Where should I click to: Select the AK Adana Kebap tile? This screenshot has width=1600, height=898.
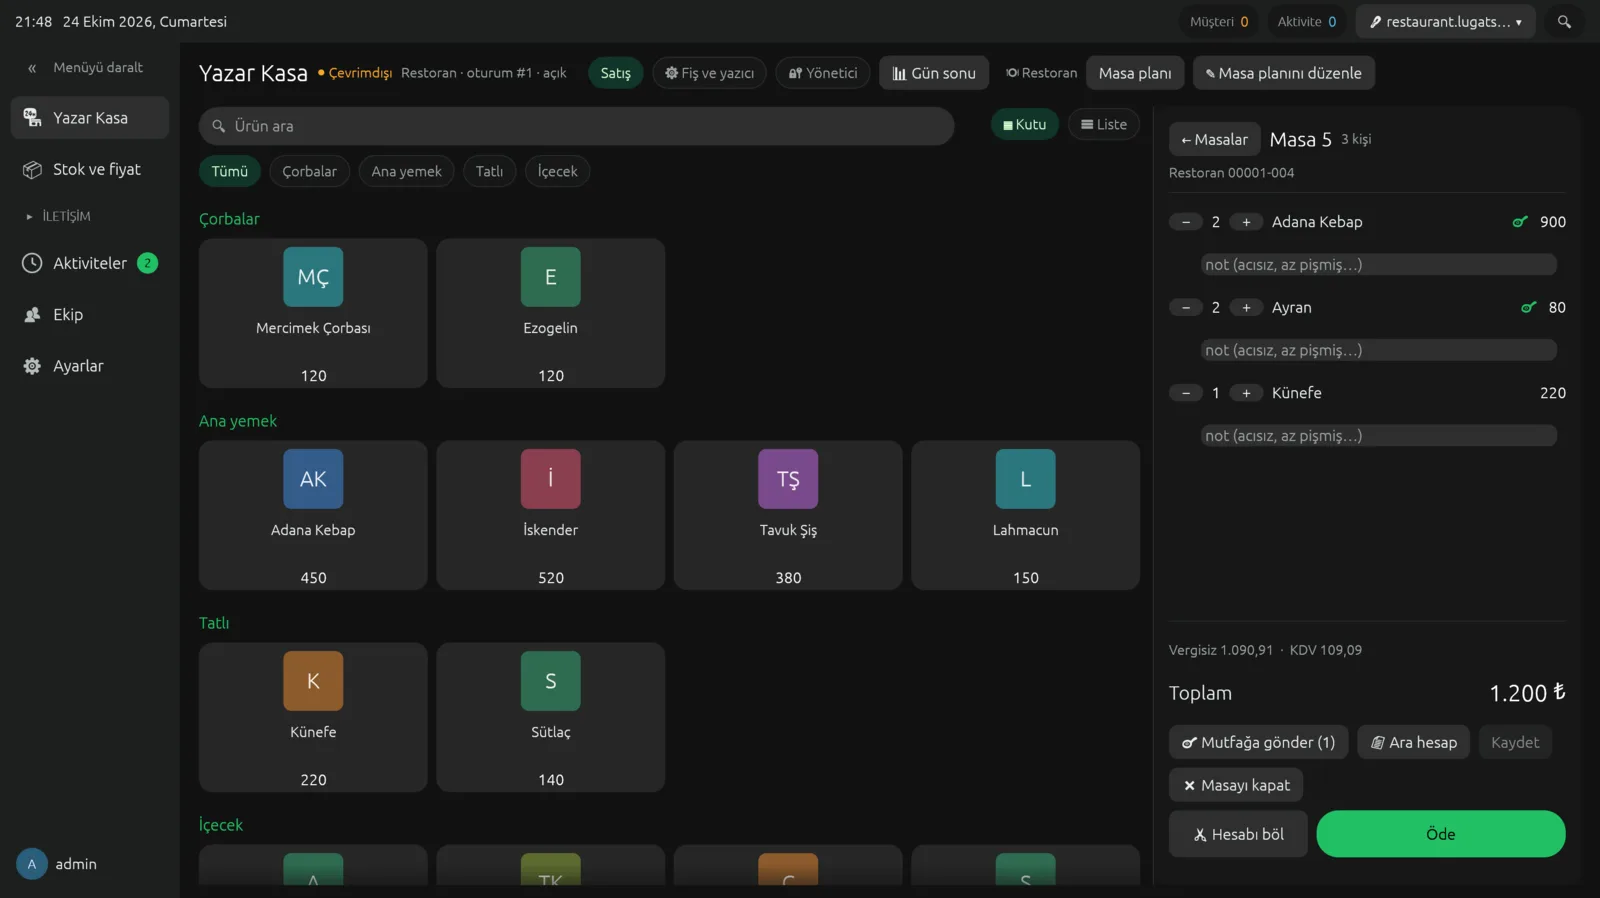point(313,515)
